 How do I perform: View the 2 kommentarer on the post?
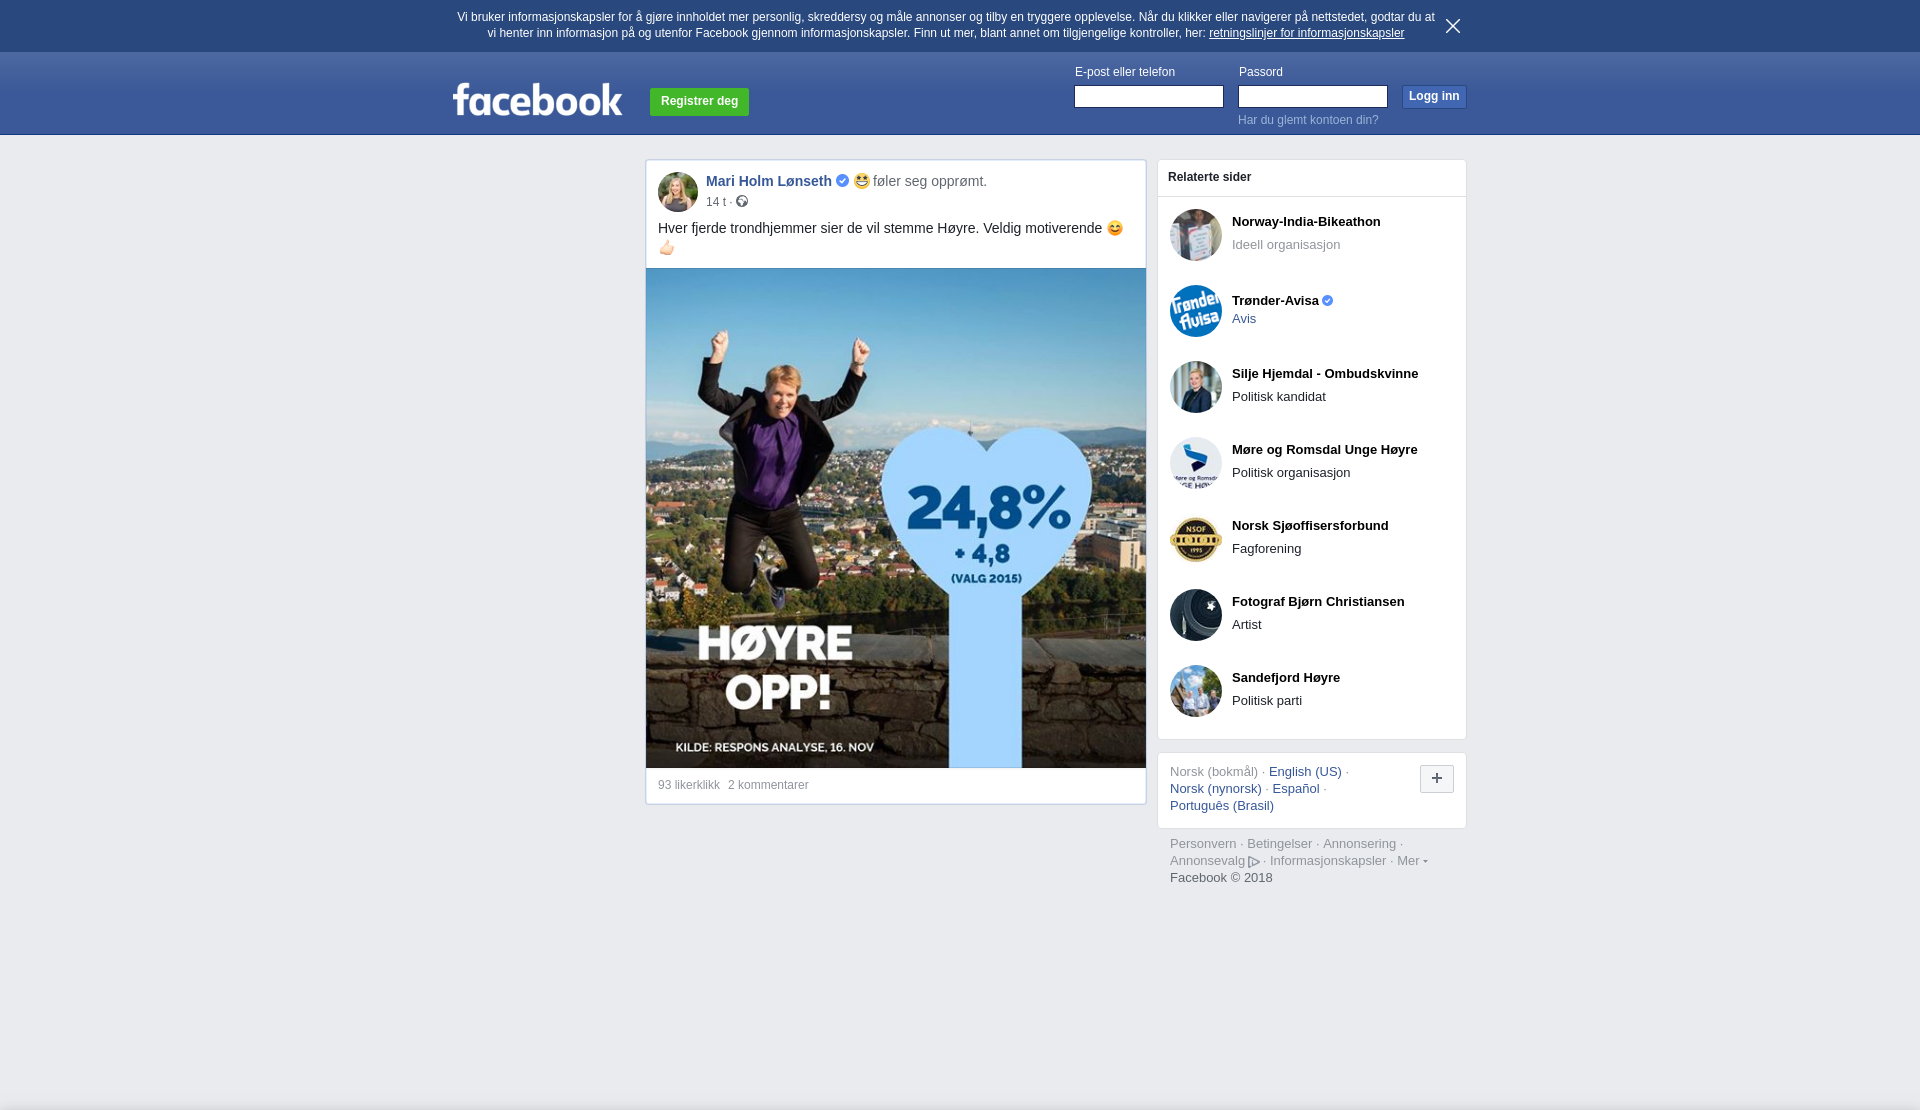(768, 785)
